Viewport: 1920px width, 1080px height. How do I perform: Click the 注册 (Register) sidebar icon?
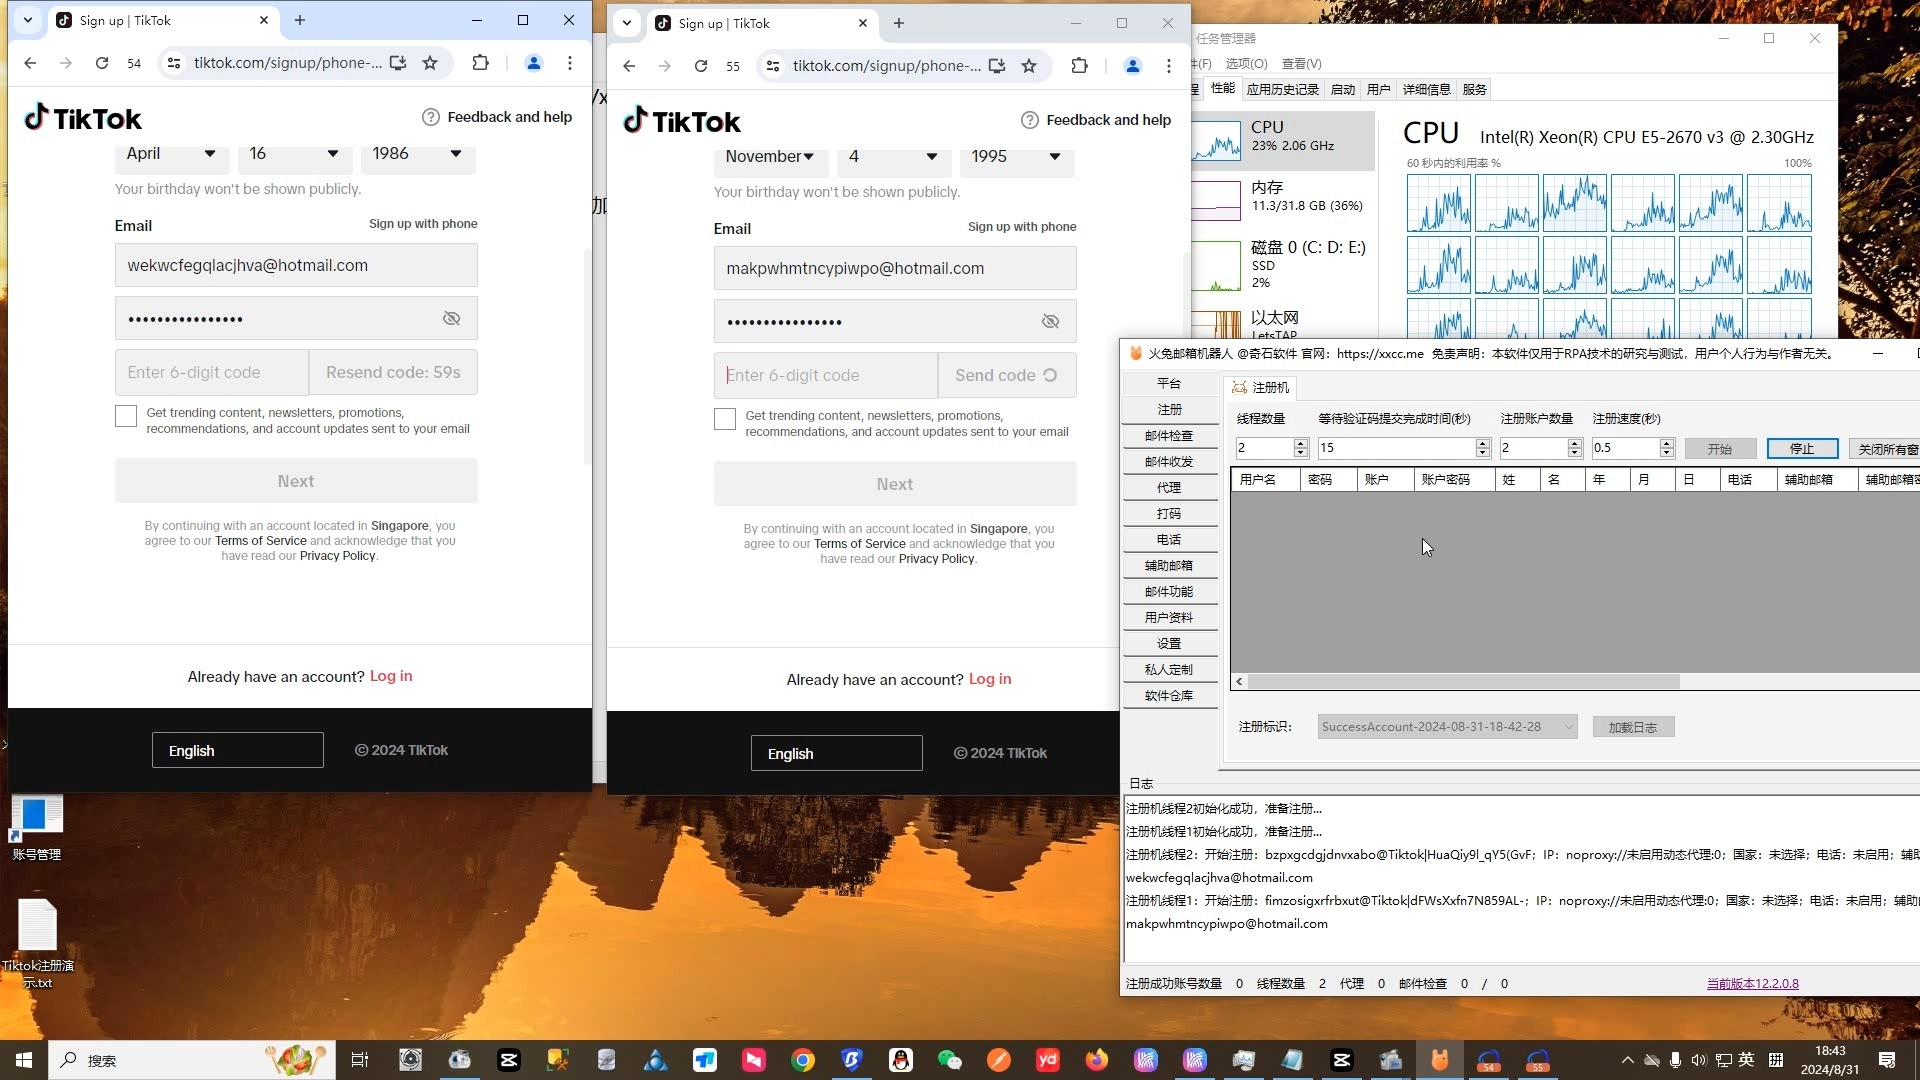(1168, 409)
